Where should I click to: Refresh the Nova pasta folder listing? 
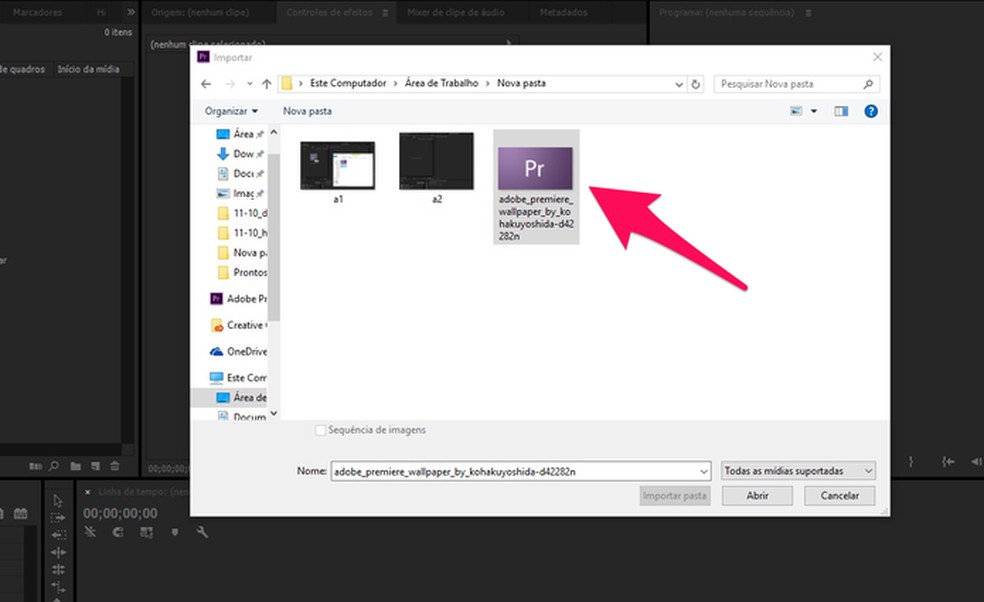695,83
